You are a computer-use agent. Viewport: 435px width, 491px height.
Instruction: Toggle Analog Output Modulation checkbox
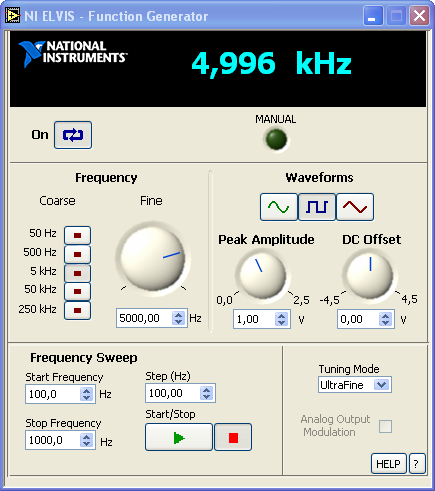click(386, 426)
